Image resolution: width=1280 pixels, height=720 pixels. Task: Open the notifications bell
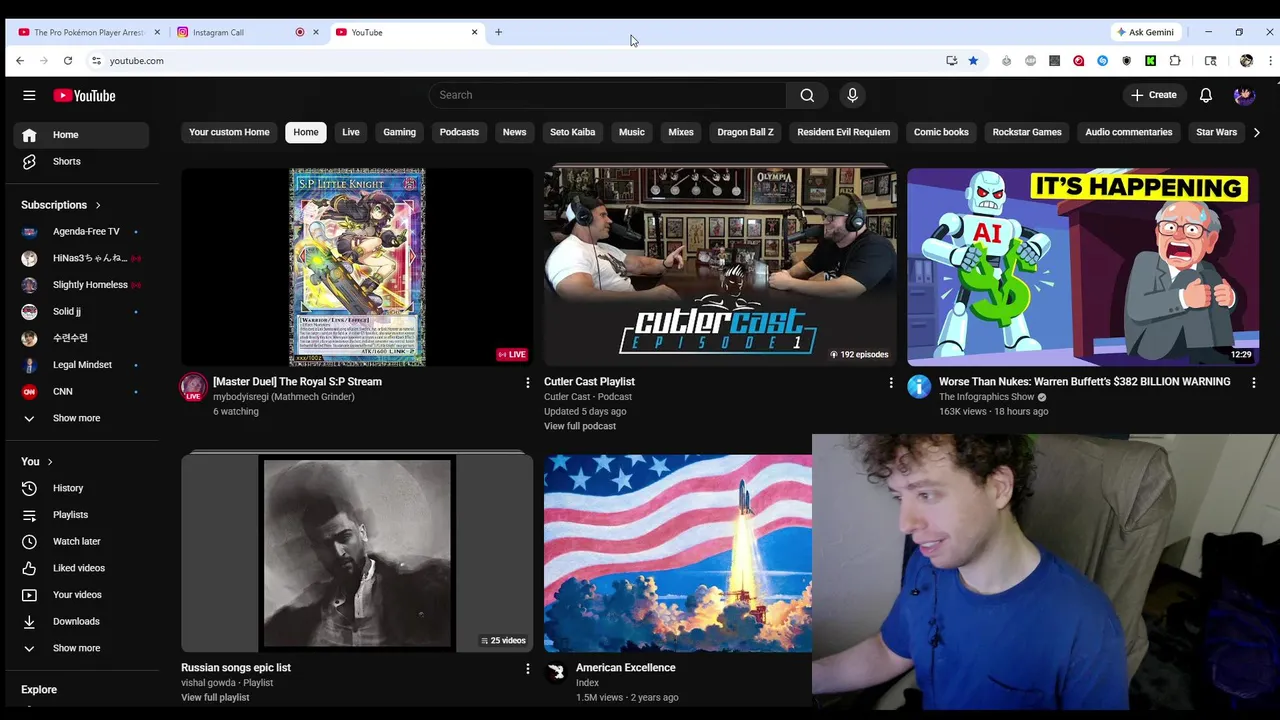(1206, 95)
